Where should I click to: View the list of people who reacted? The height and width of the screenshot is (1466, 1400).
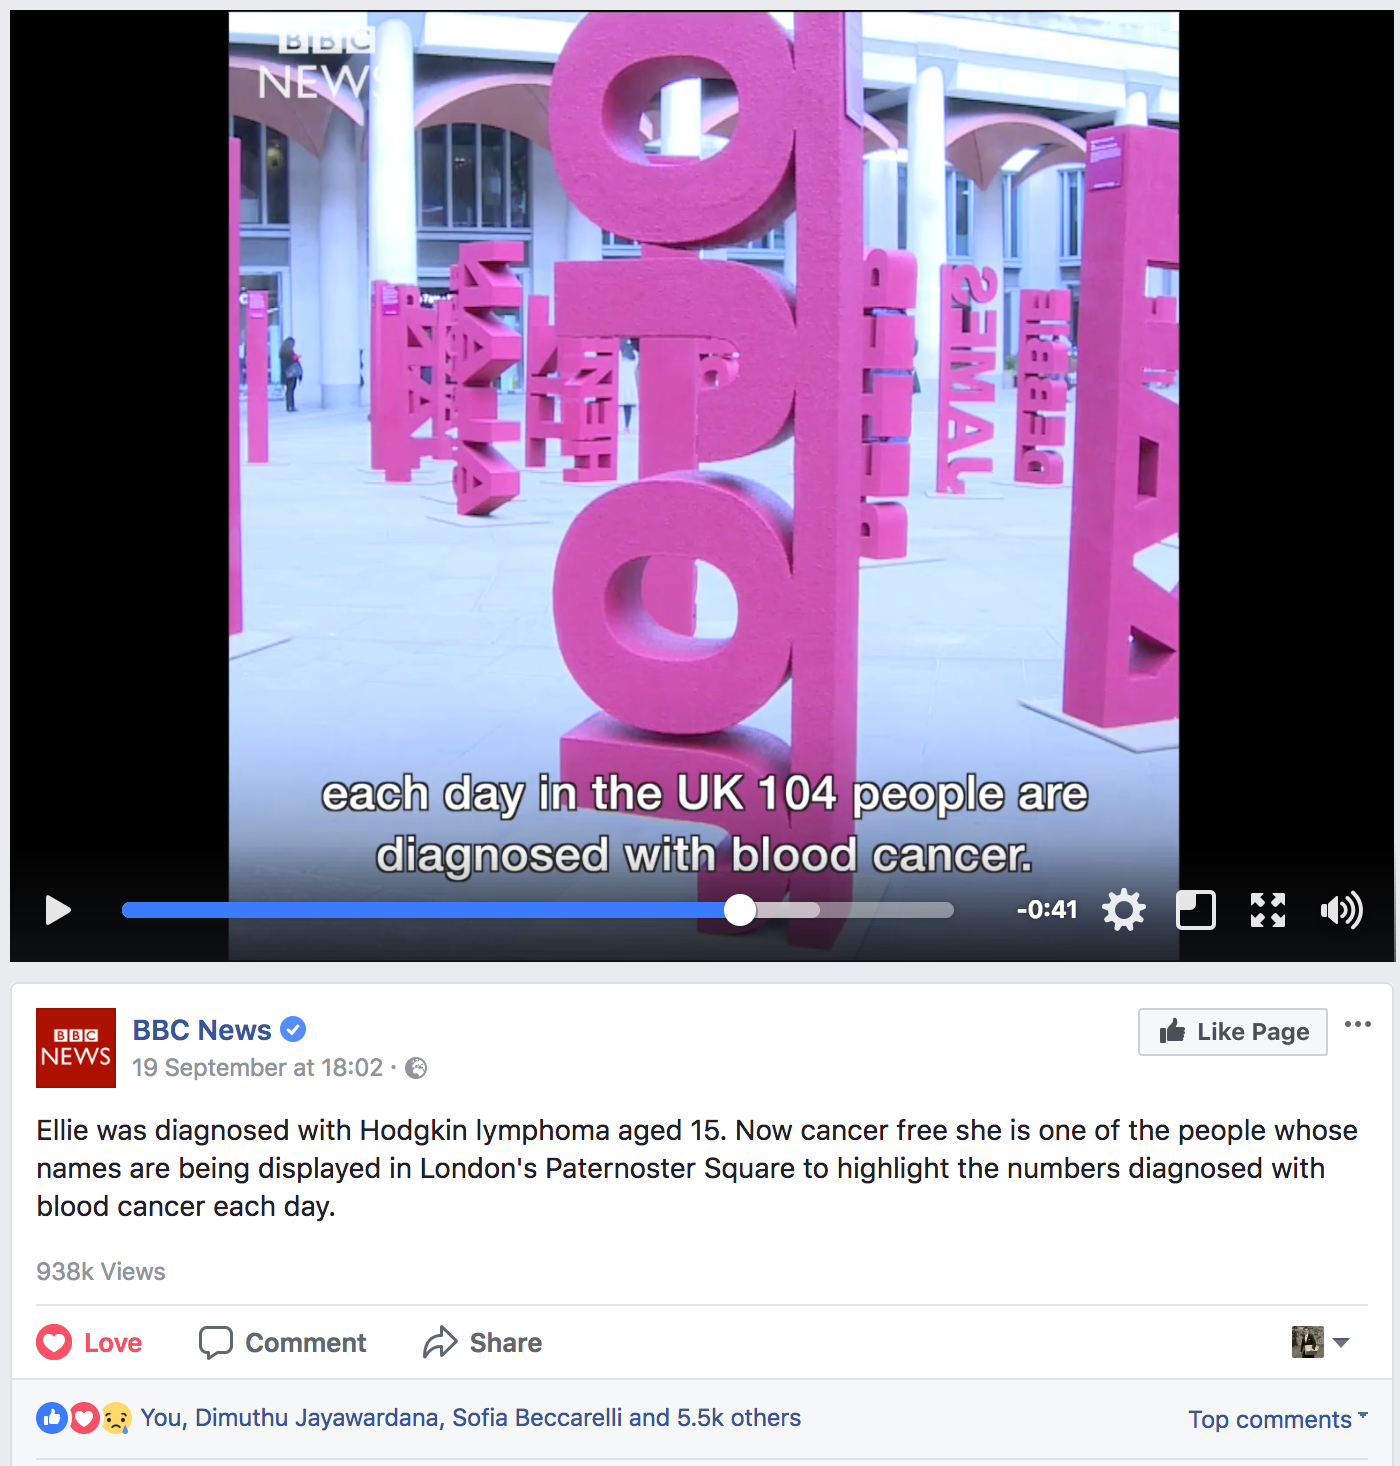point(470,1418)
